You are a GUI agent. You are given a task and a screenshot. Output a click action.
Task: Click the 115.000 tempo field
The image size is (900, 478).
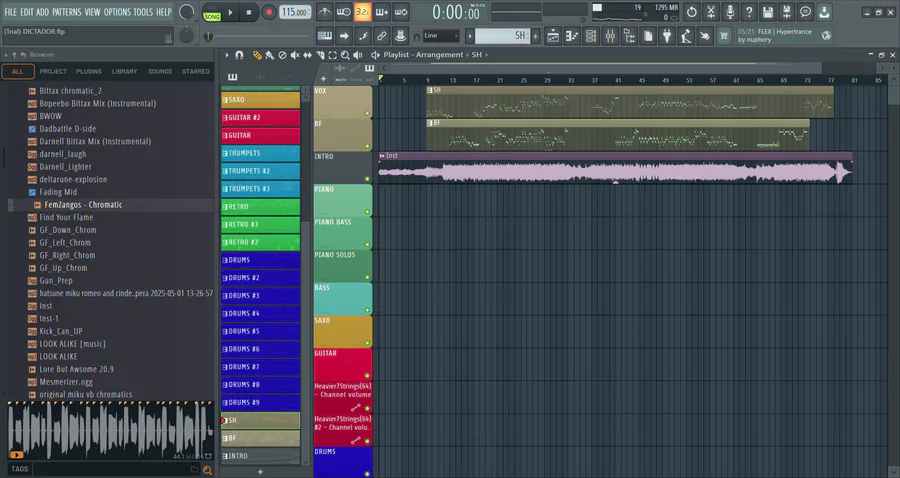(x=295, y=12)
